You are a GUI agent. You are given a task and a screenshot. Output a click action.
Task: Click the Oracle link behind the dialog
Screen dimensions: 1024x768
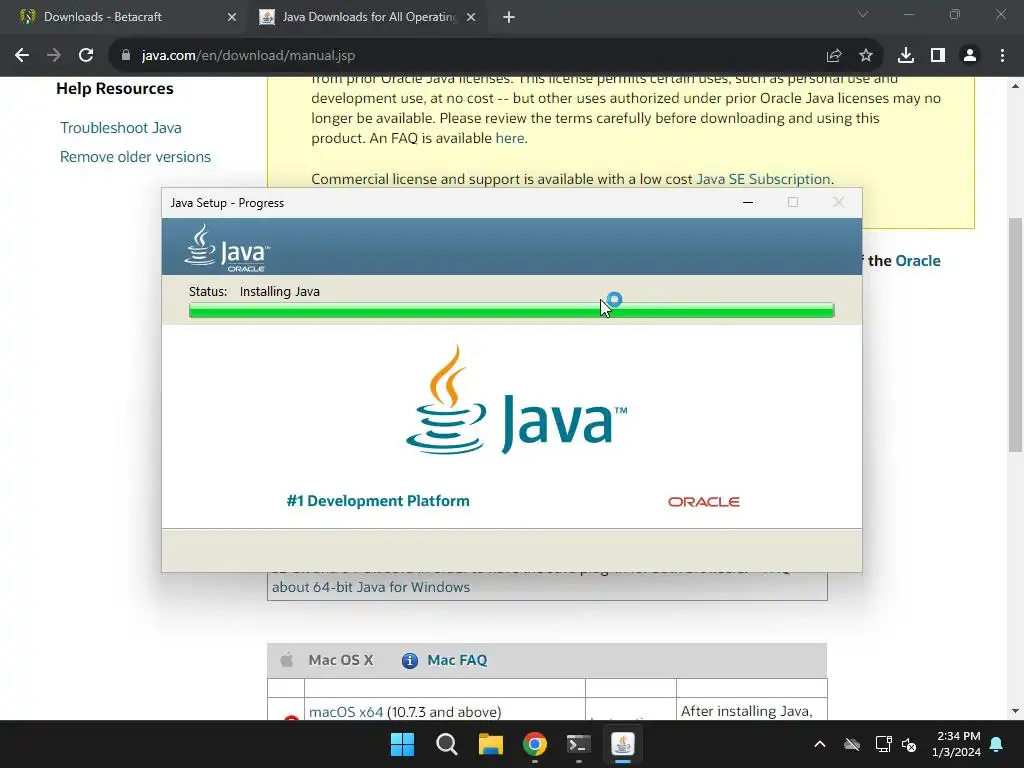click(x=918, y=261)
